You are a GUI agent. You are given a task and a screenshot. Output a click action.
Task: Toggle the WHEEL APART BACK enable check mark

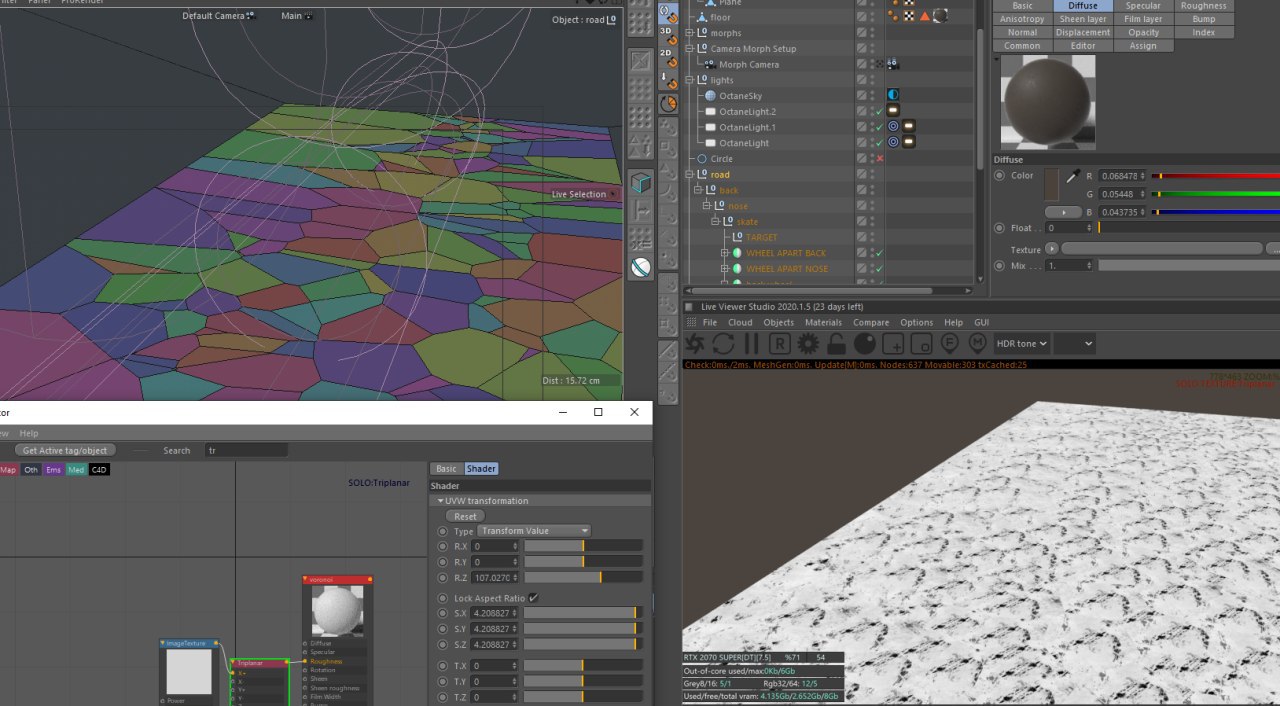[x=879, y=253]
